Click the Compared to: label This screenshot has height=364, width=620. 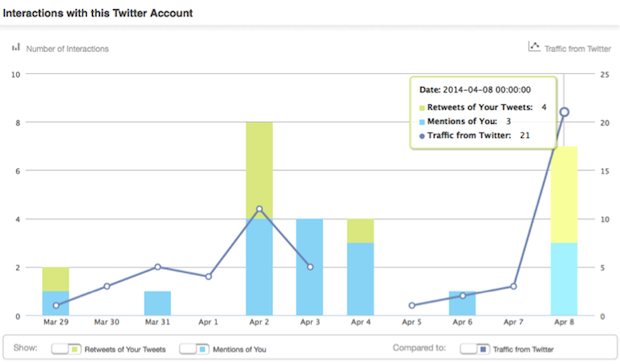coord(419,348)
